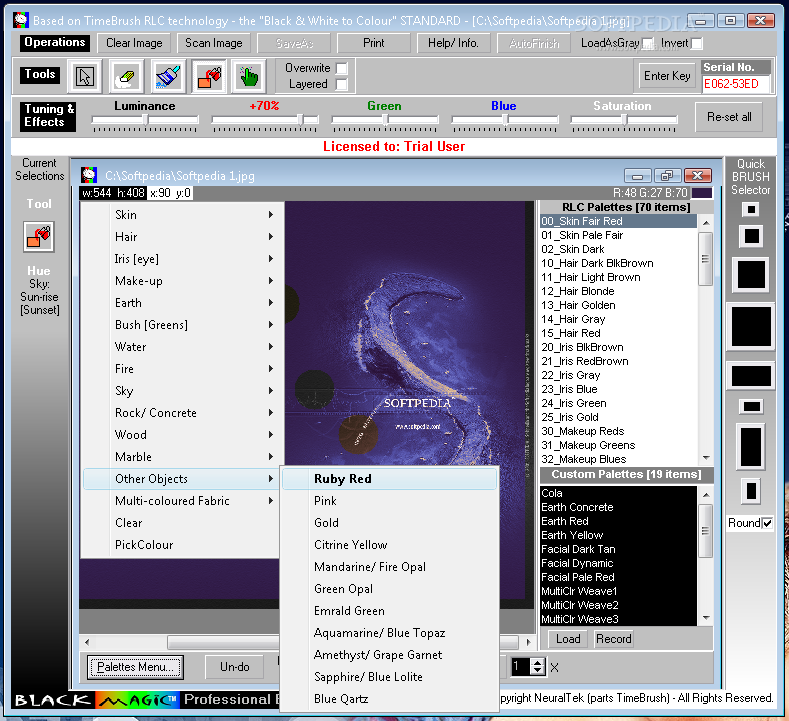Select the arrow pointer tool

85,76
